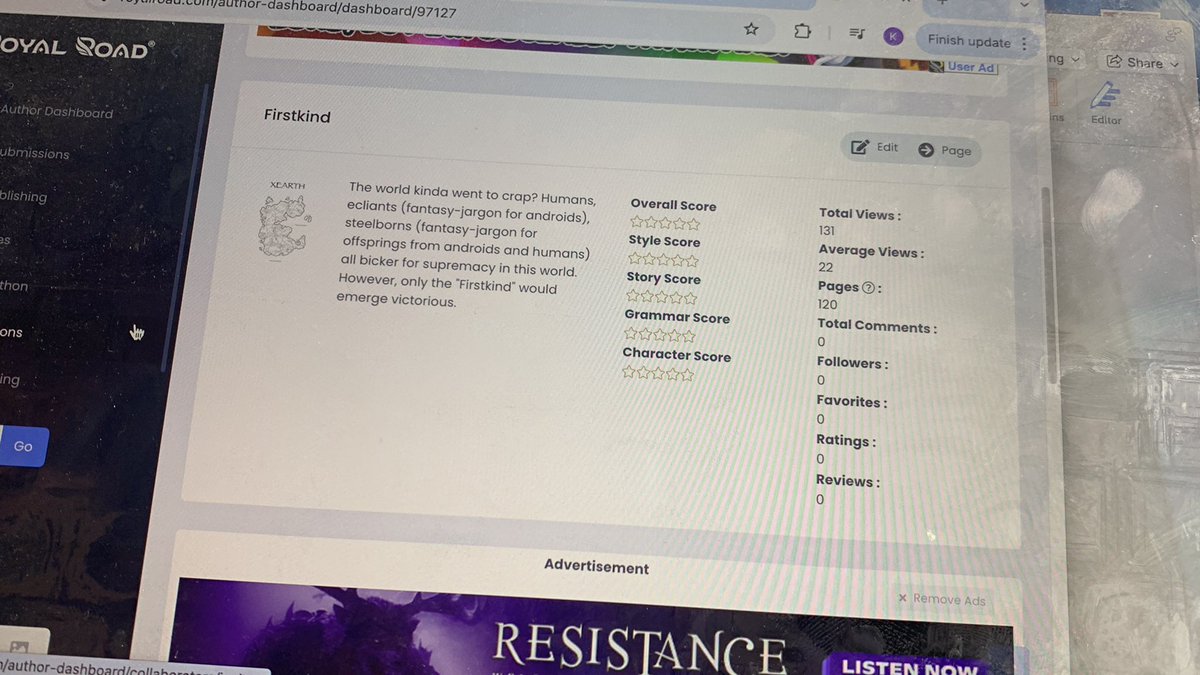Click the Finish update button
Viewport: 1200px width, 675px height.
click(969, 41)
